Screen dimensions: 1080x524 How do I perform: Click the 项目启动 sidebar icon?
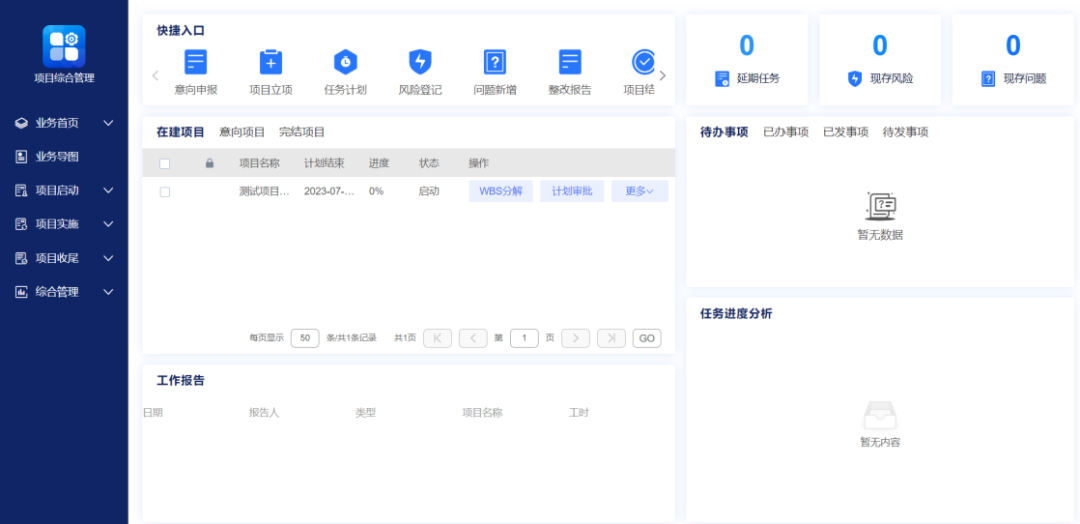tap(21, 191)
